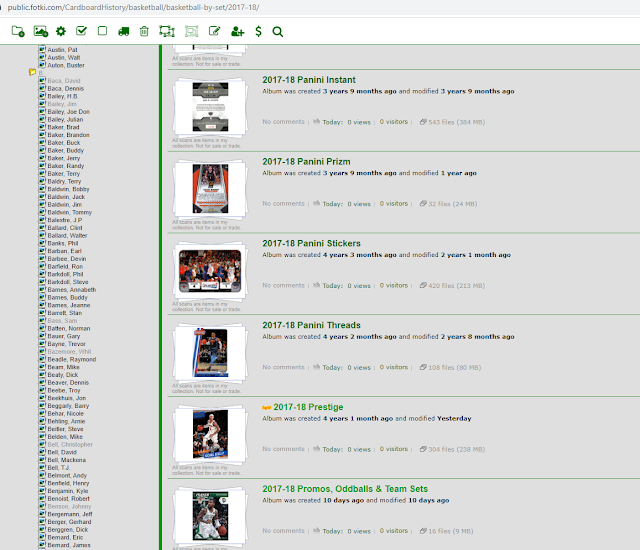
Task: Open 2017-18 Panini Instant album link
Action: click(x=309, y=80)
